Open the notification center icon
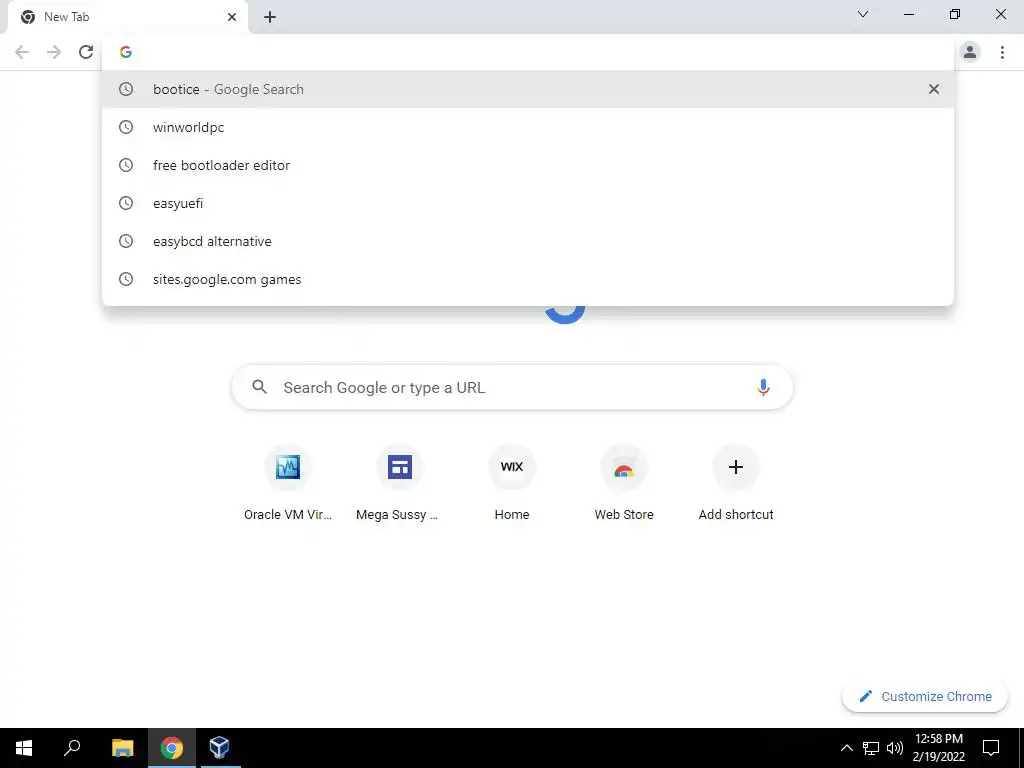Image resolution: width=1024 pixels, height=768 pixels. tap(991, 748)
